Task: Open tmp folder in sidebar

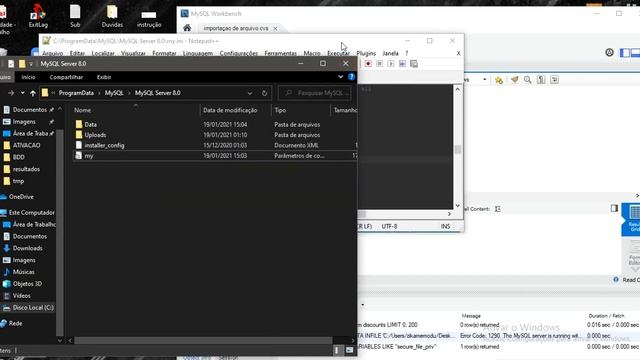Action: 18,181
